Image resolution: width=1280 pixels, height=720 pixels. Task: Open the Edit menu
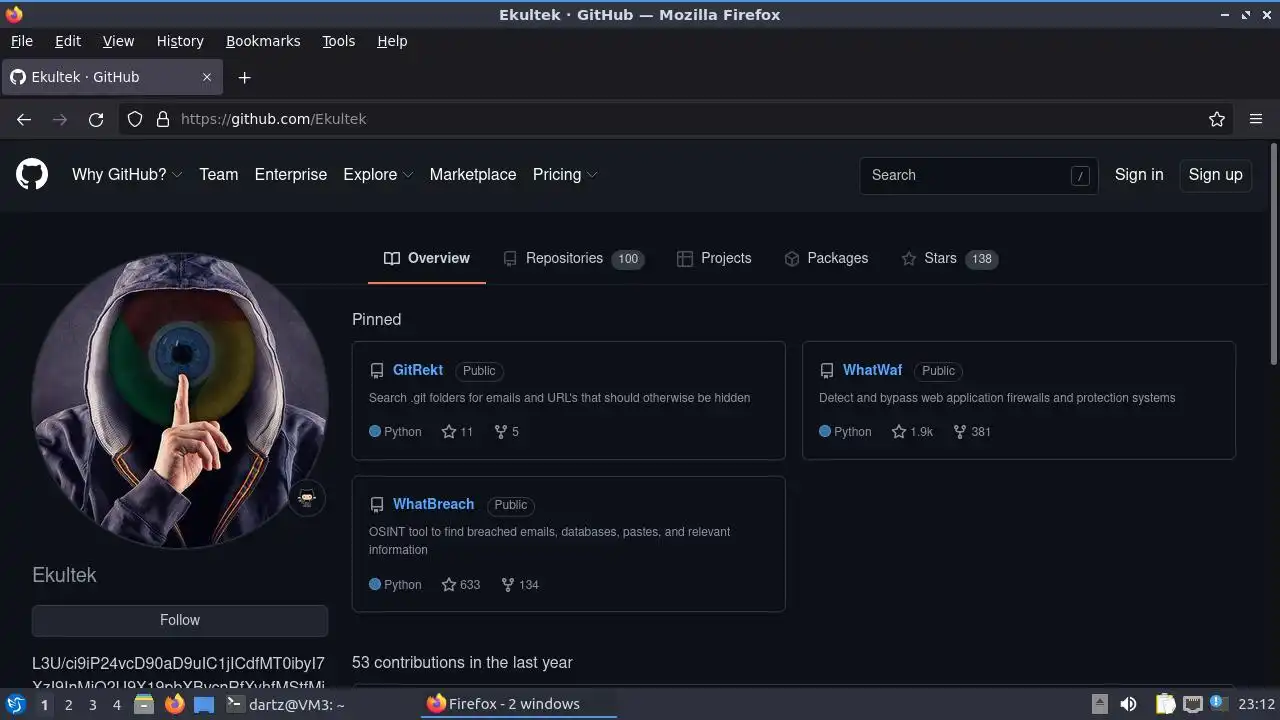point(68,41)
